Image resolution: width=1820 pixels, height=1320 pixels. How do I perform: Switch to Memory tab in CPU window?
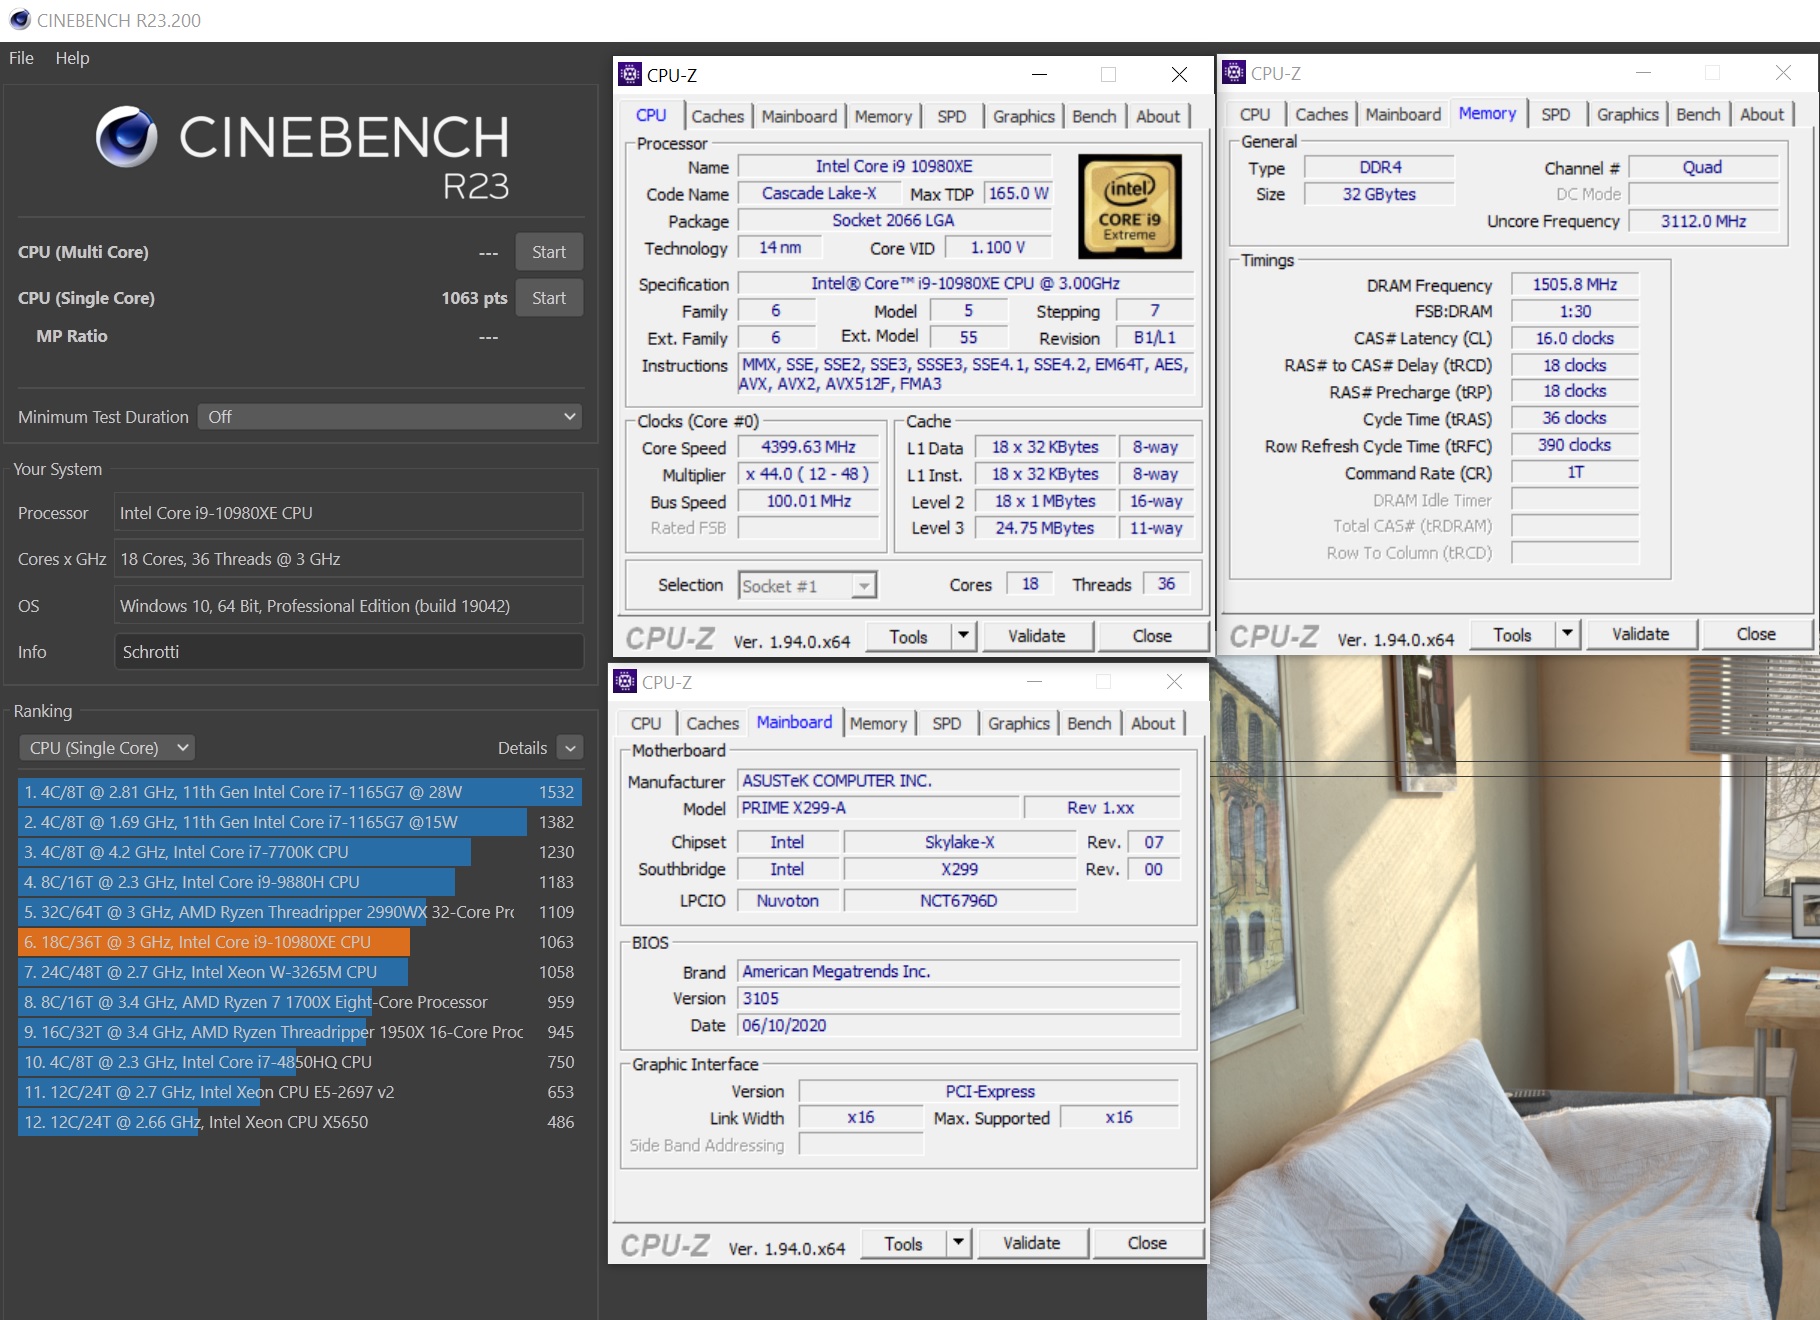[883, 116]
